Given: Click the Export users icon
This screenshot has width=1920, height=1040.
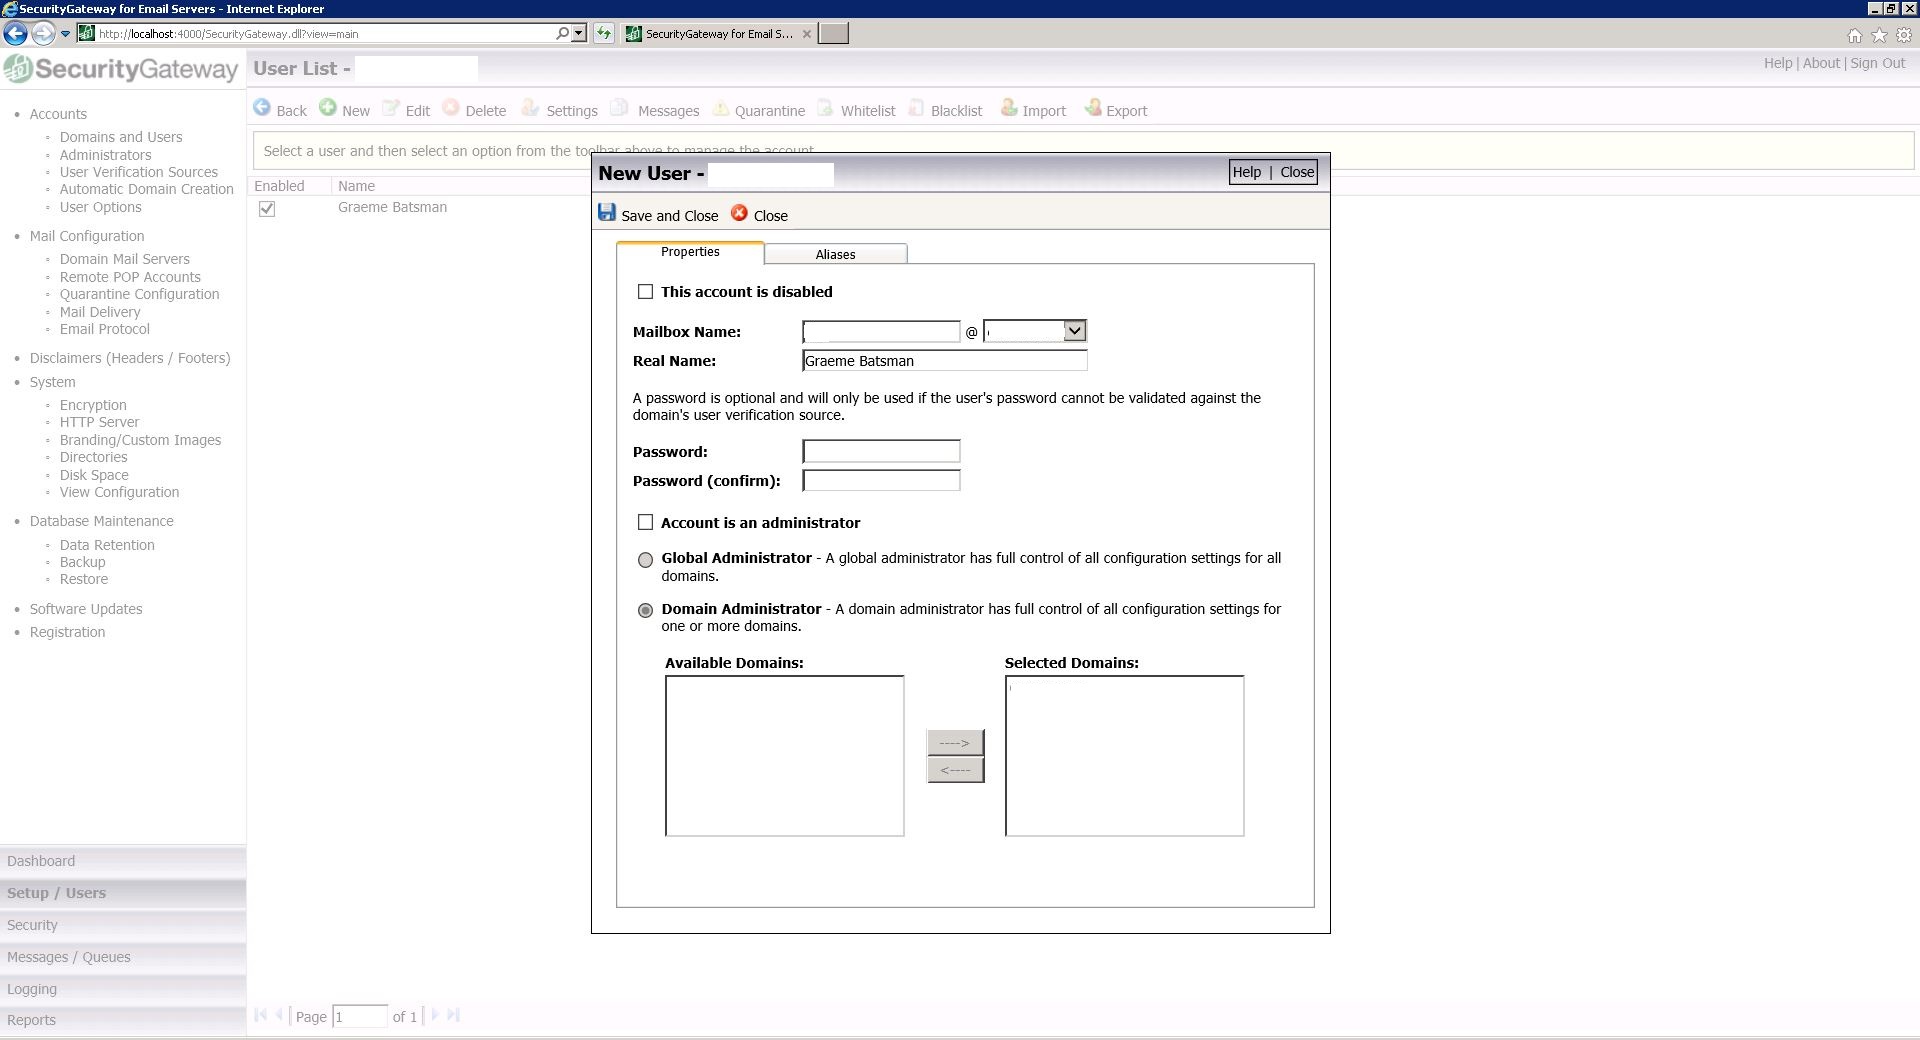Looking at the screenshot, I should [x=1093, y=108].
